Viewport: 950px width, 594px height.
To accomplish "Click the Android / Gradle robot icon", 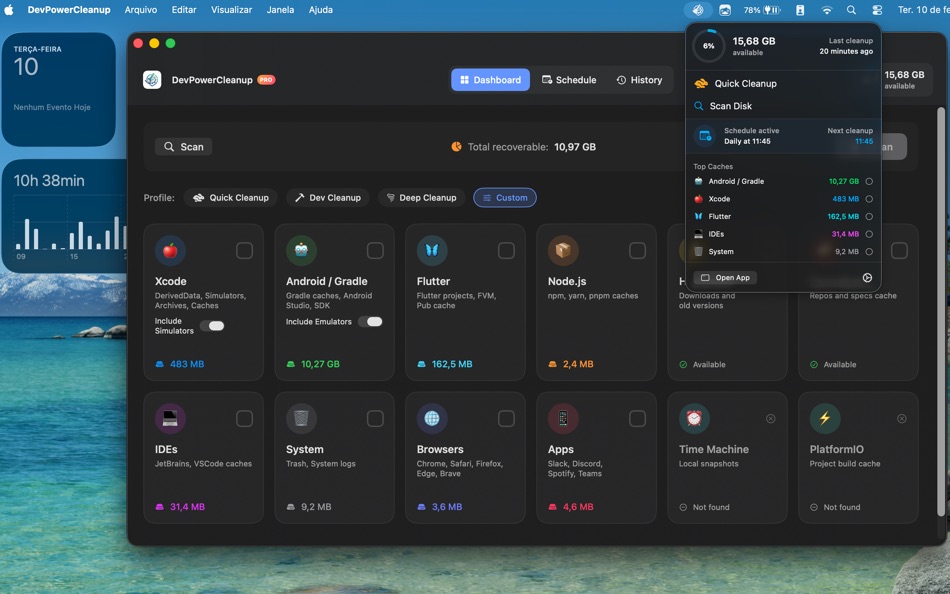I will tap(301, 250).
